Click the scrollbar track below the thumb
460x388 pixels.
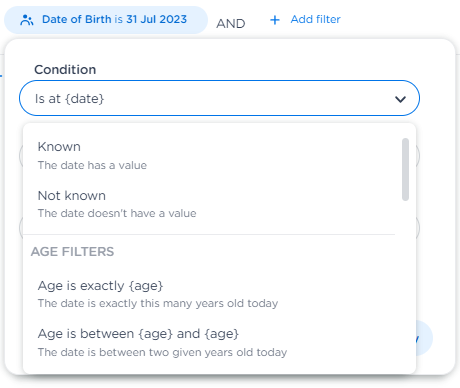[405, 283]
